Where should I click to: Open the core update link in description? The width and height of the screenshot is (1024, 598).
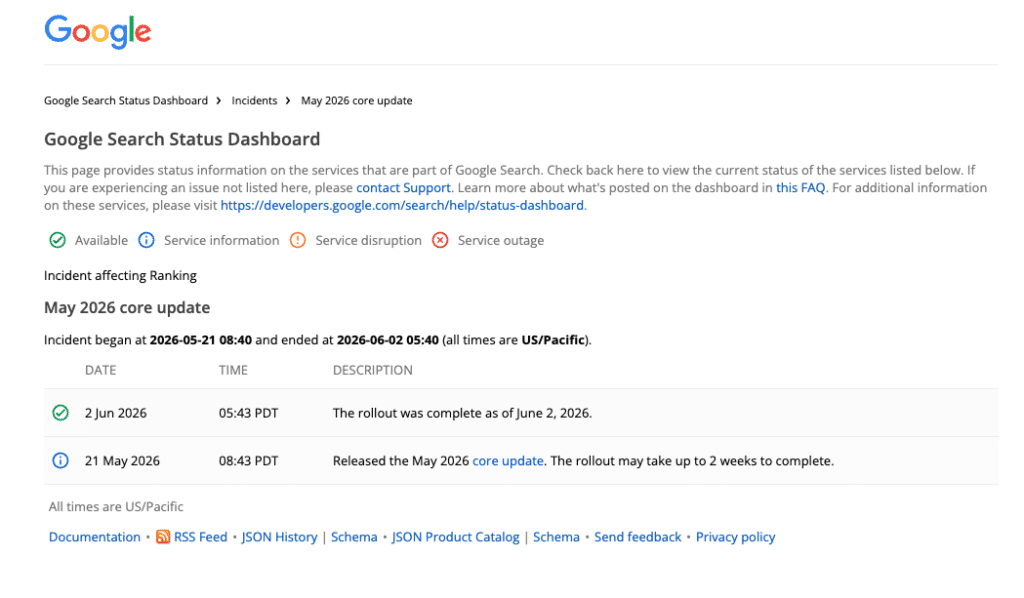click(x=507, y=460)
